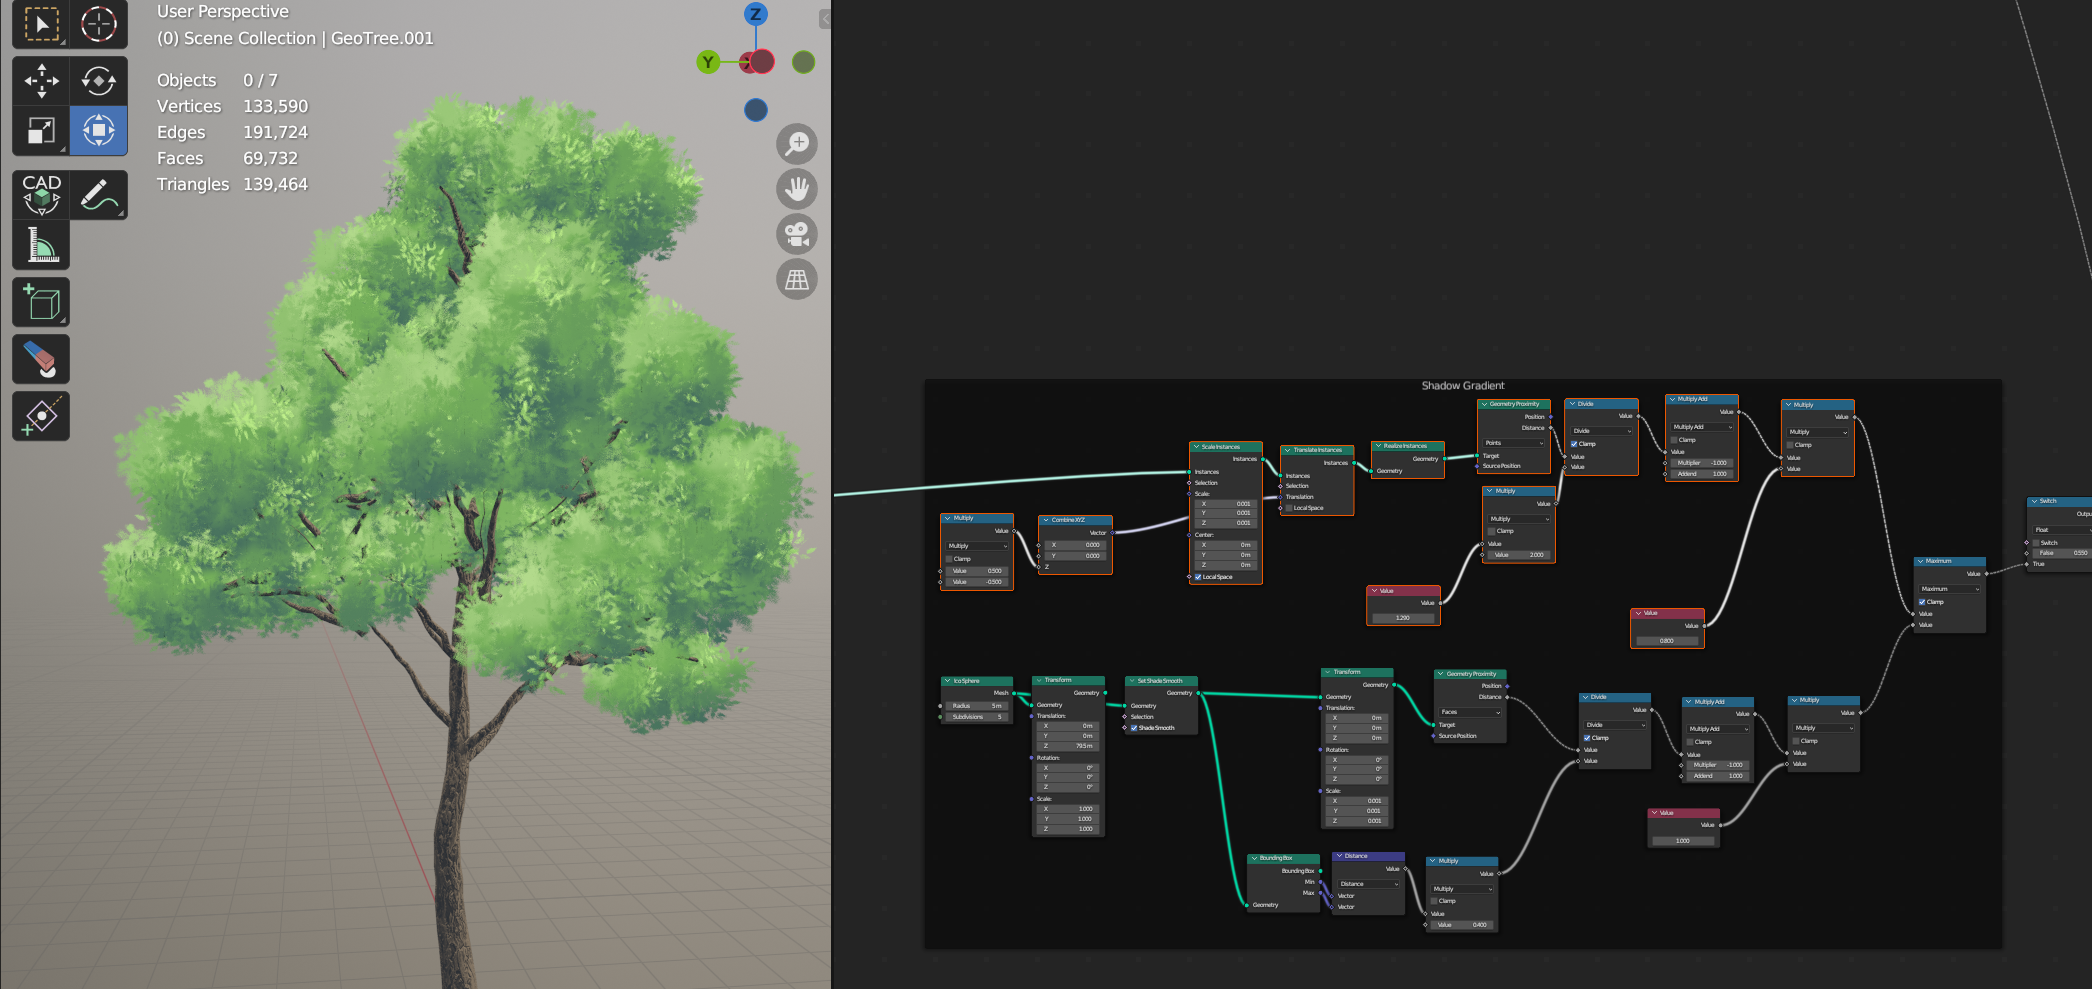
Task: Open the Points dropdown in Geometry Proximity
Action: pos(1514,443)
